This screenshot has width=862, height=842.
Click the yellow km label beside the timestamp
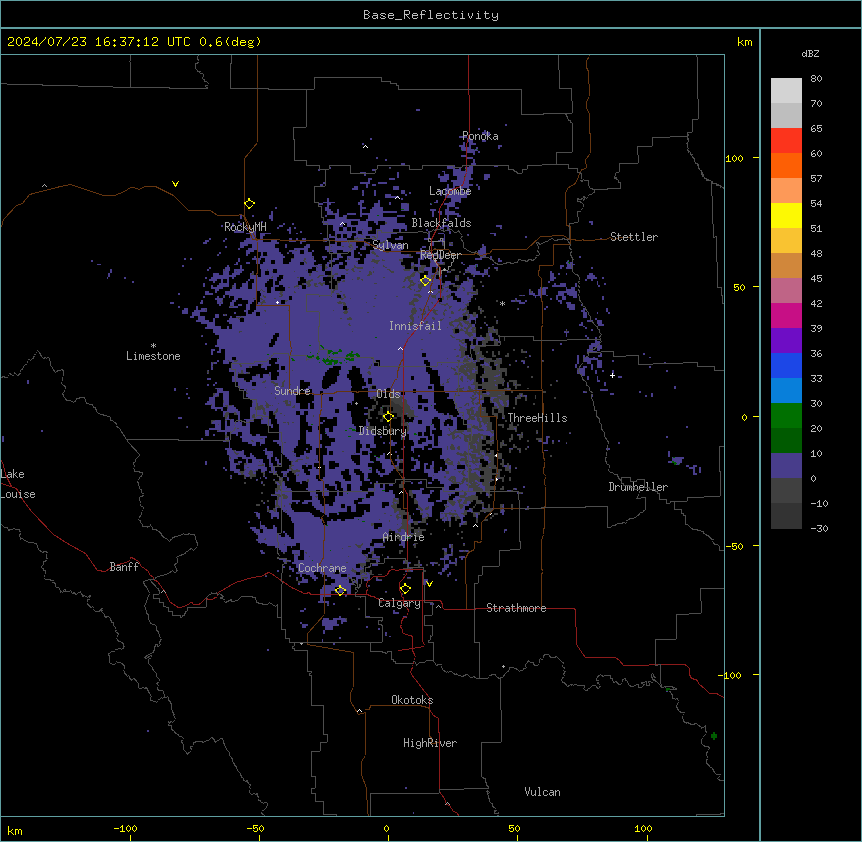click(x=745, y=42)
